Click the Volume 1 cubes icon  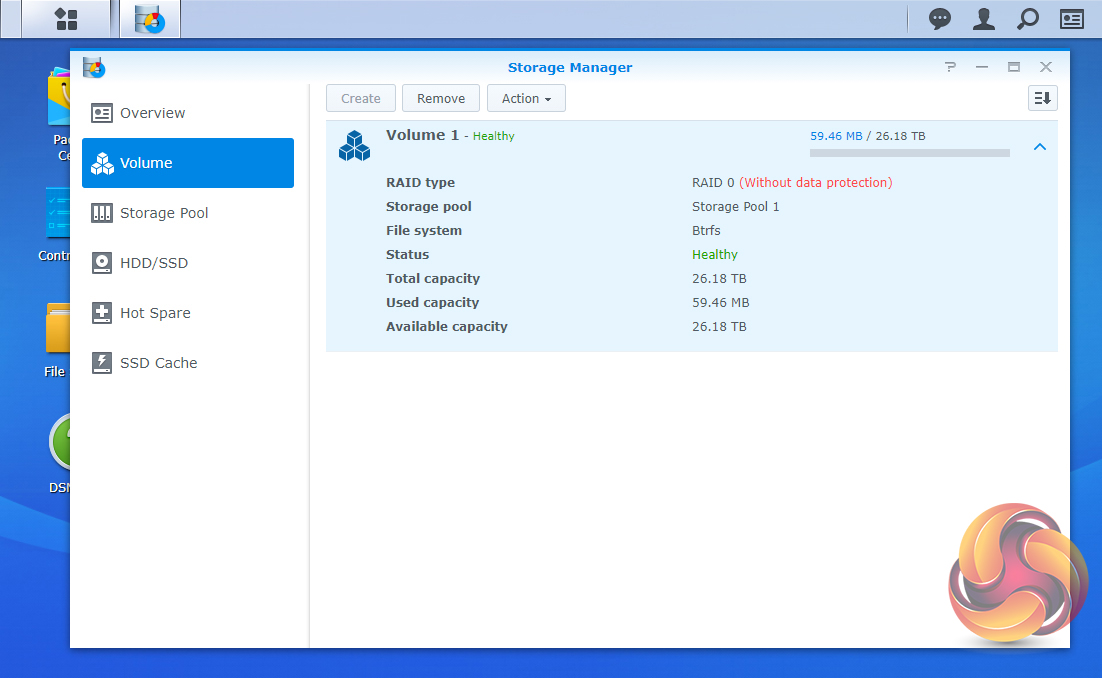coord(354,146)
